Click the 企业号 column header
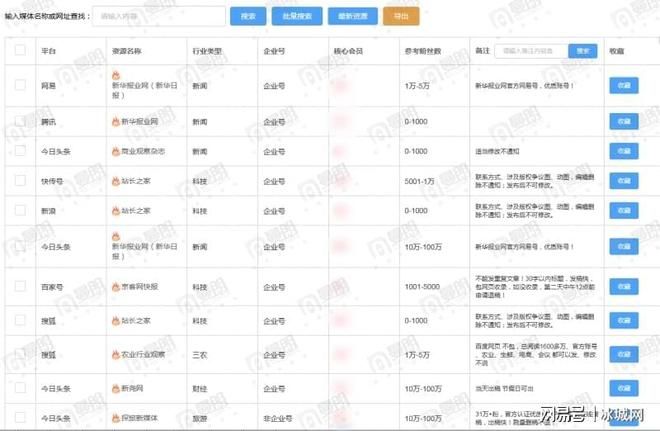Screen dimensions: 660x431 (274, 51)
